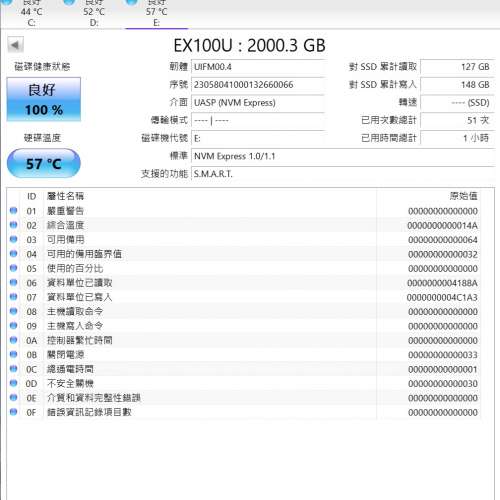Image resolution: width=500 pixels, height=500 pixels.
Task: Click the firmware field UIFM00.4
Action: click(258, 67)
